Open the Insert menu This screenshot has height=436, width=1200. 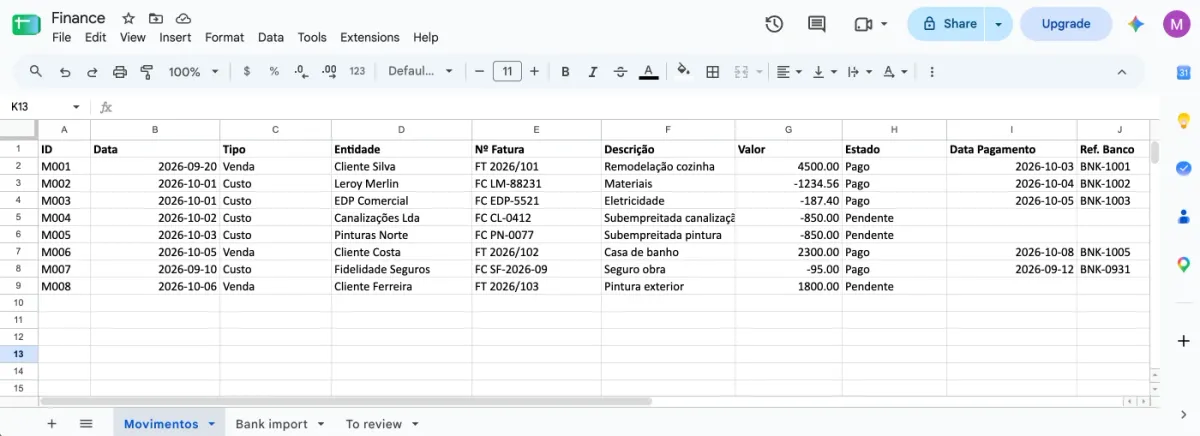(x=176, y=37)
